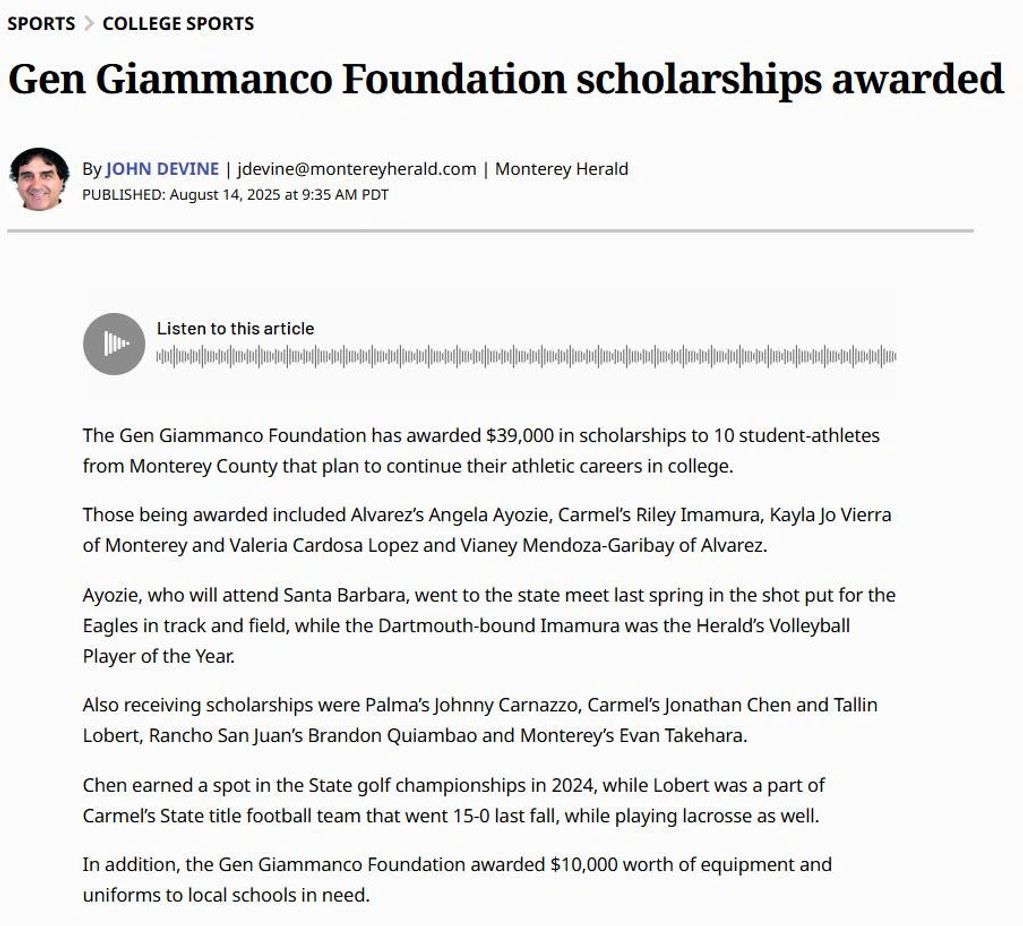Click the "Listen to this article" label
Screen dimensions: 1023x926
(x=235, y=328)
